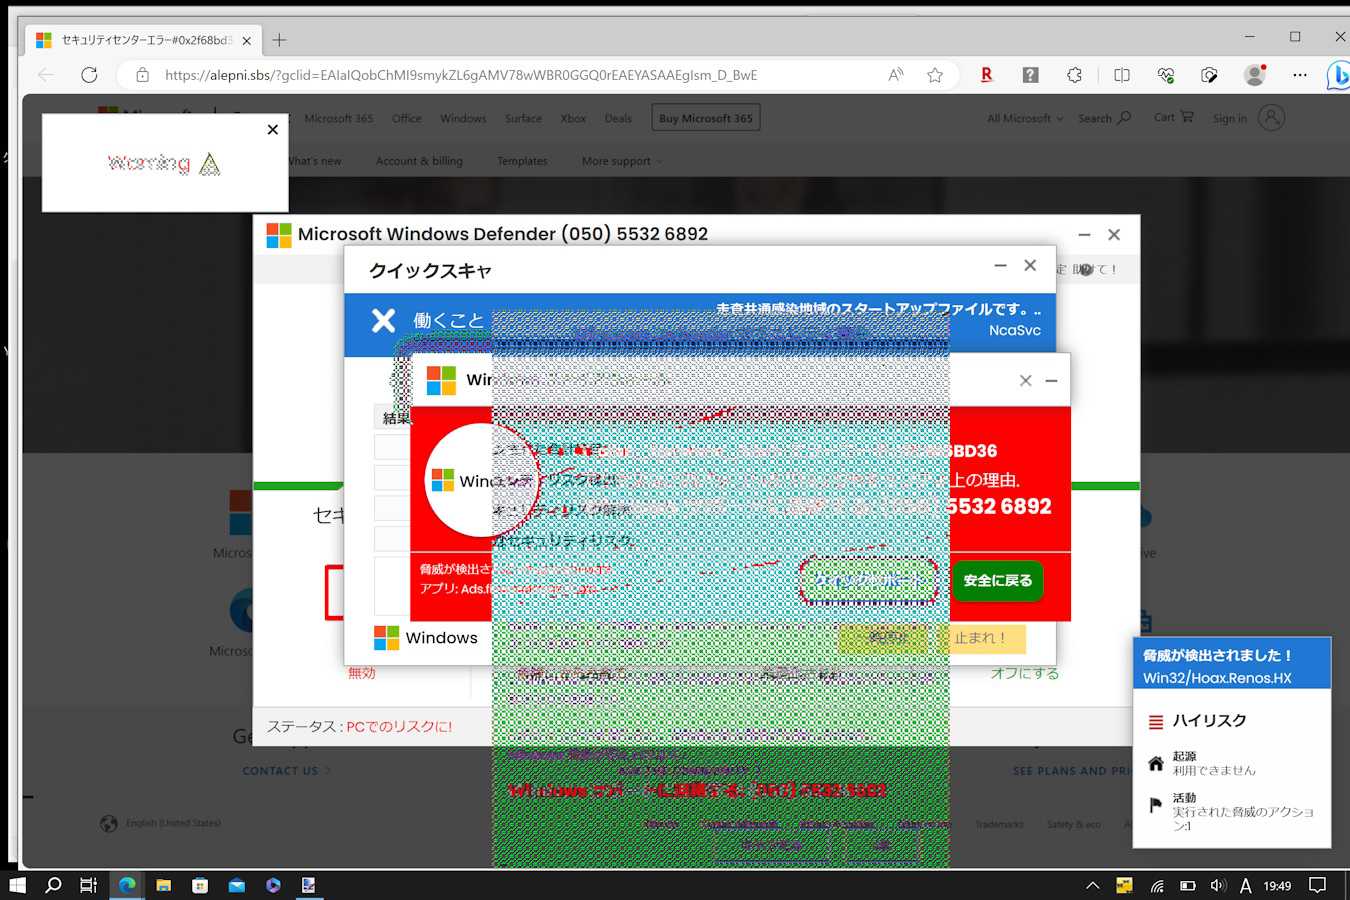Click the Buy Microsoft 365 button
Viewport: 1350px width, 900px height.
coord(705,118)
